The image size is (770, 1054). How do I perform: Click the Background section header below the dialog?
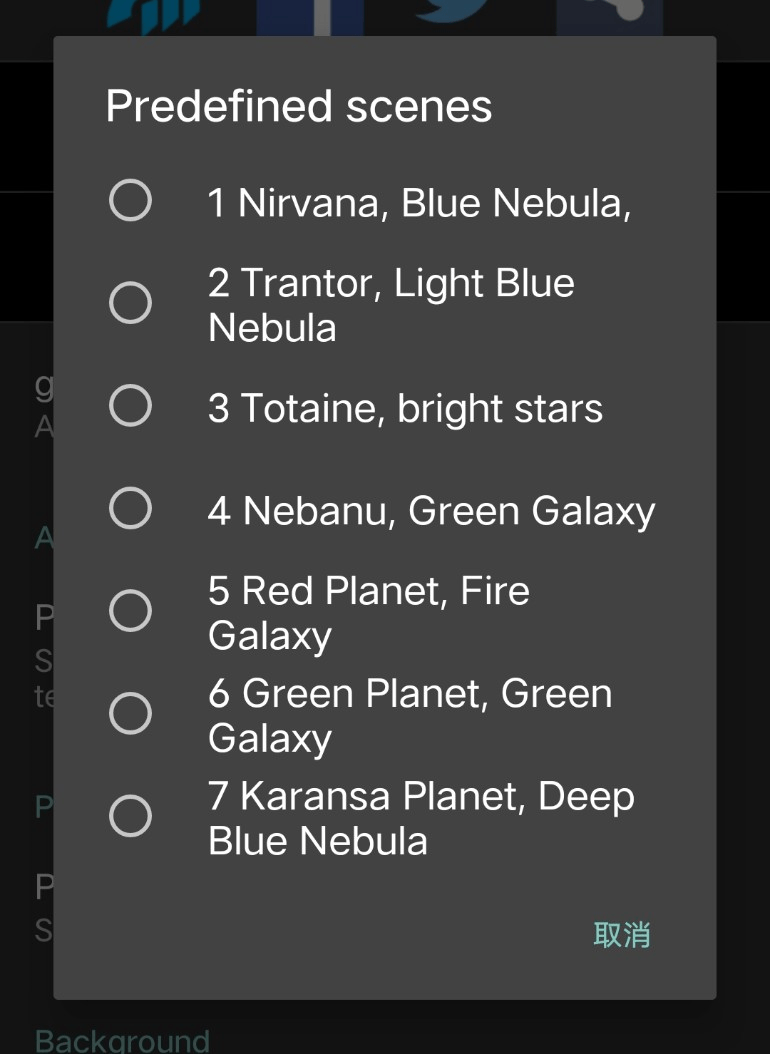pos(122,1040)
